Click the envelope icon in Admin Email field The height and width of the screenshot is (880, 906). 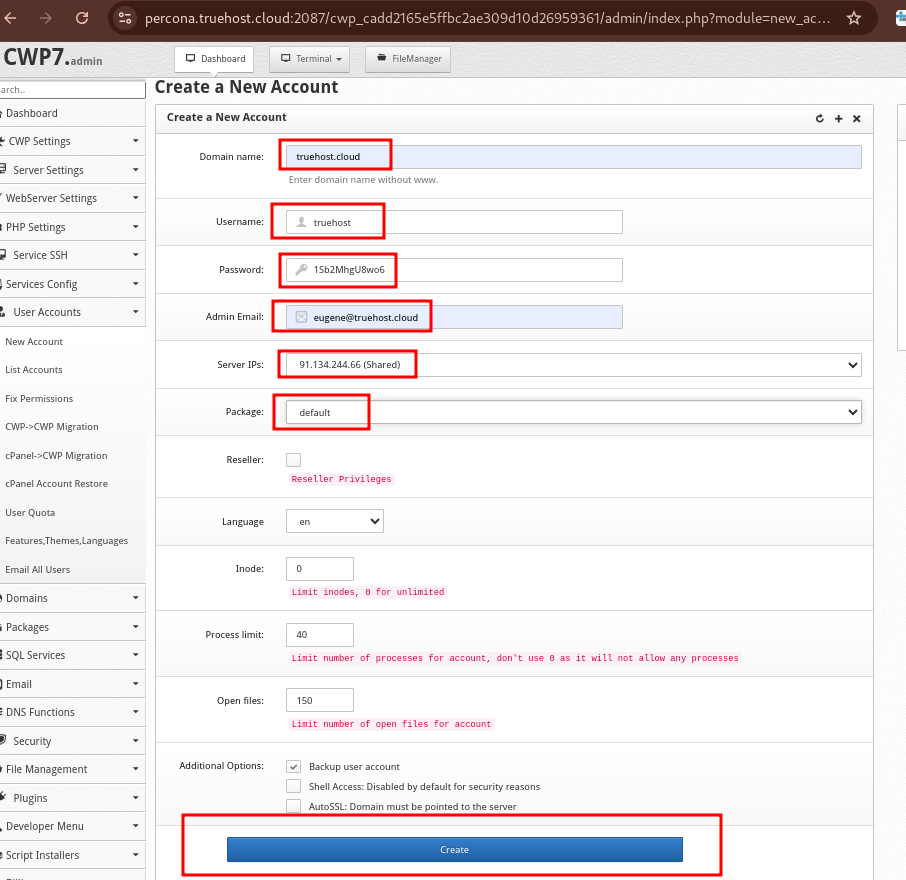pos(301,317)
